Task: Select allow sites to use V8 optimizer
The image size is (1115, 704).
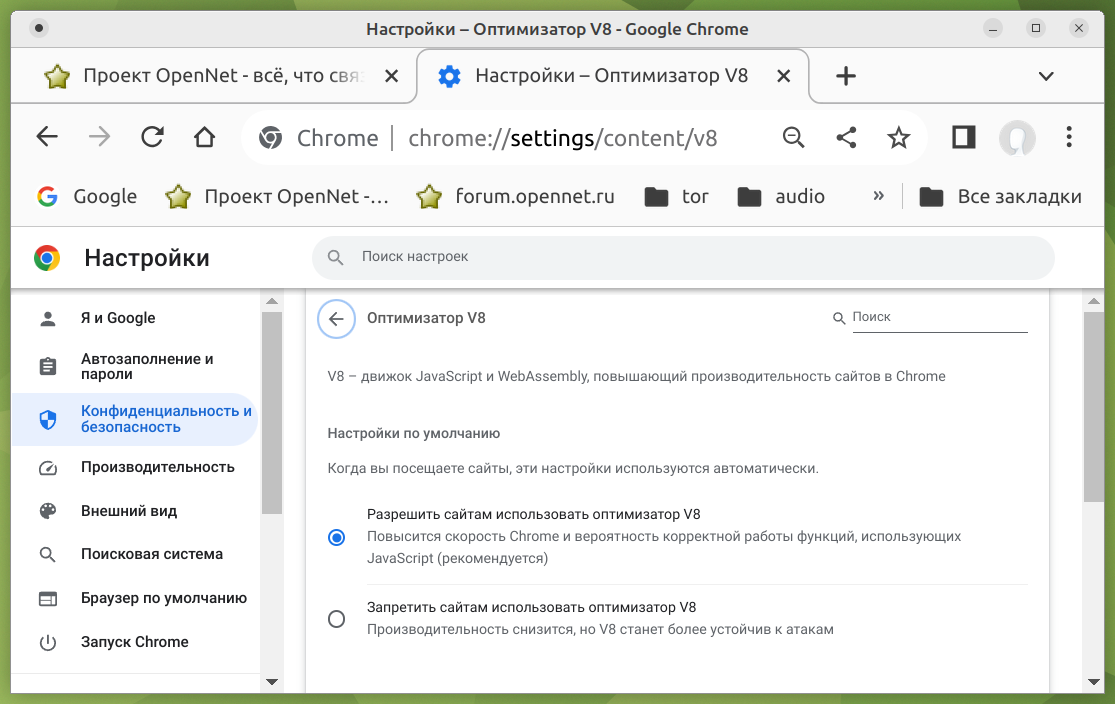Action: click(337, 537)
